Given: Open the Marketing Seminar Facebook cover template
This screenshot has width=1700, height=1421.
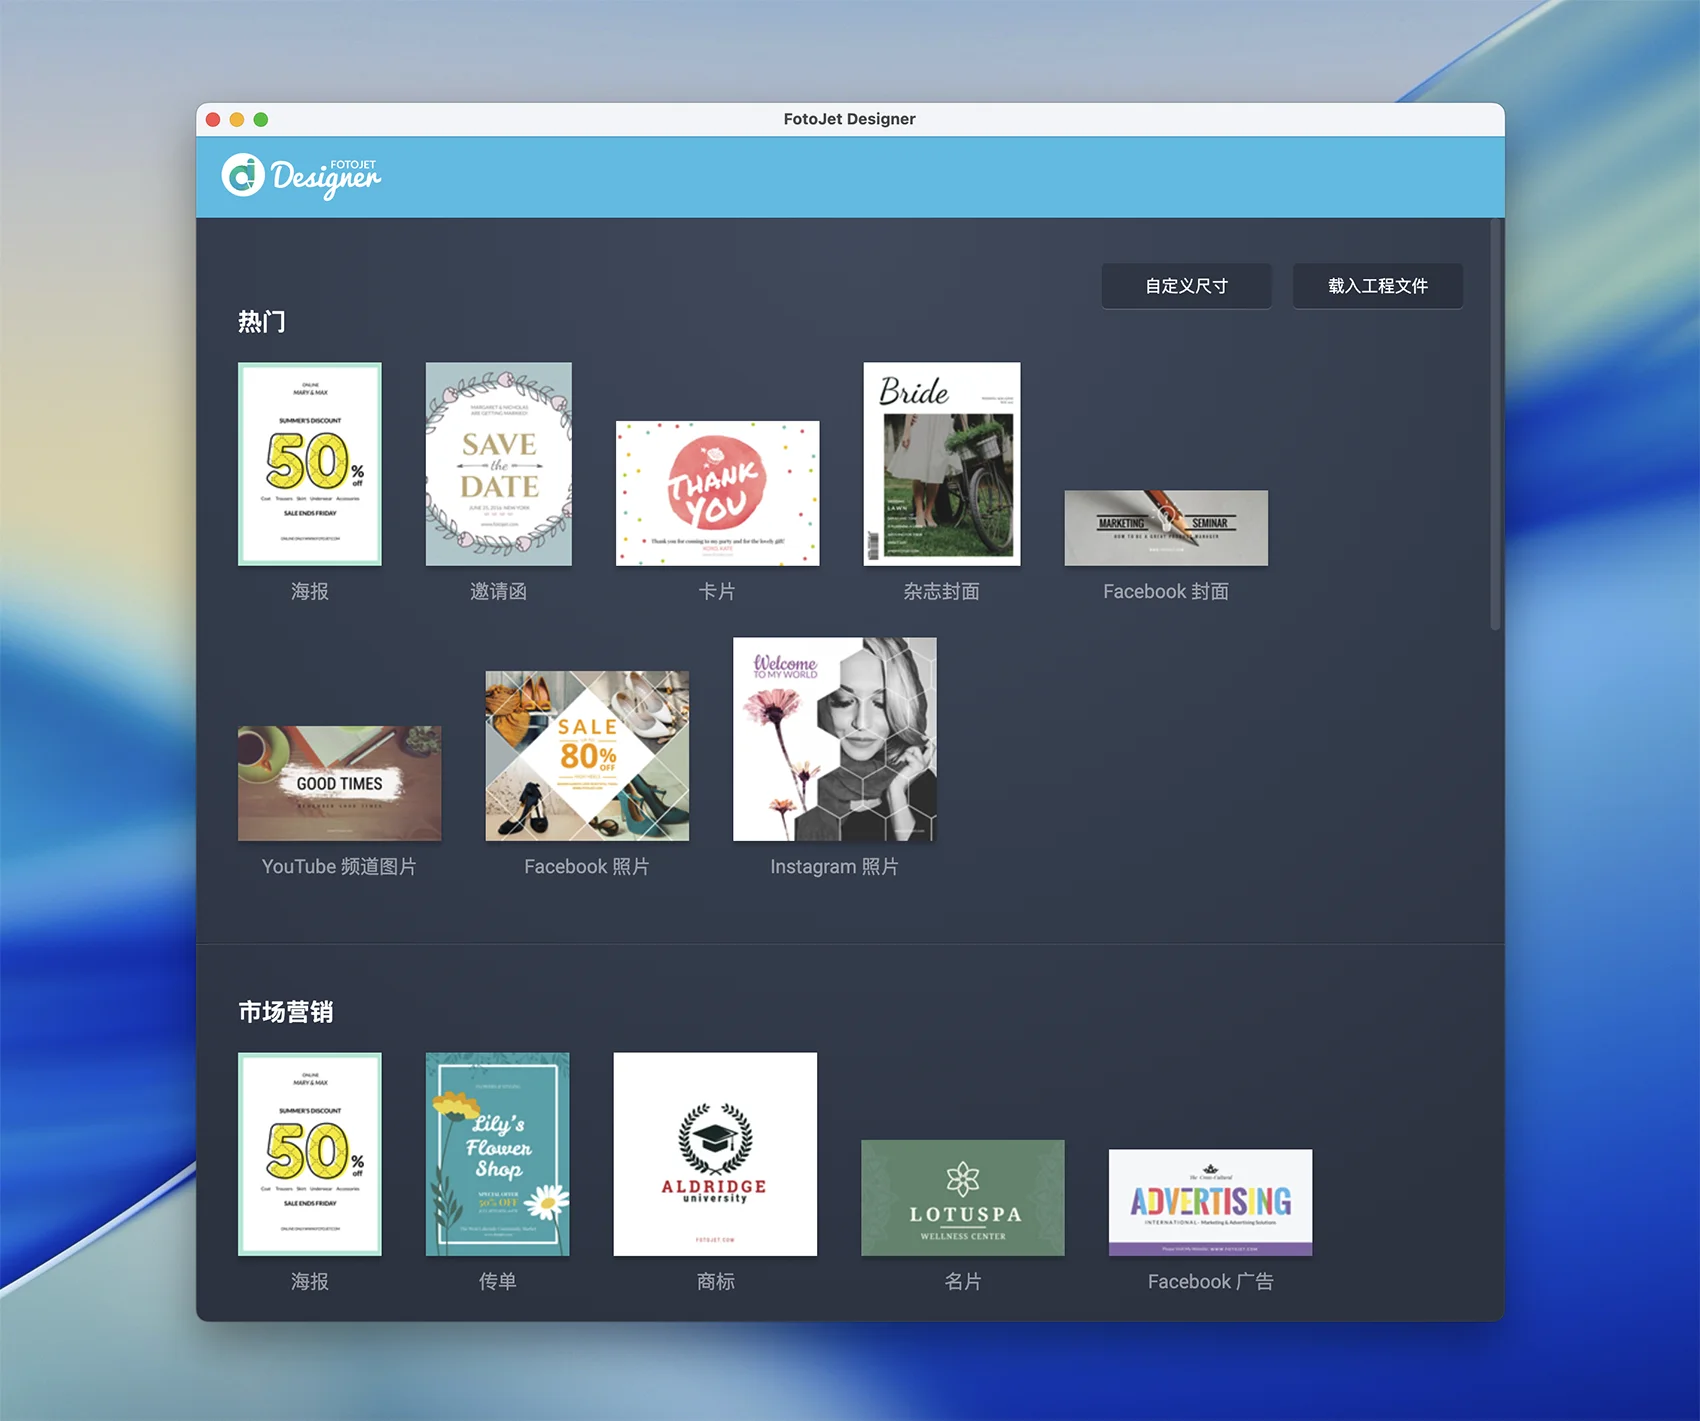Looking at the screenshot, I should [x=1166, y=528].
